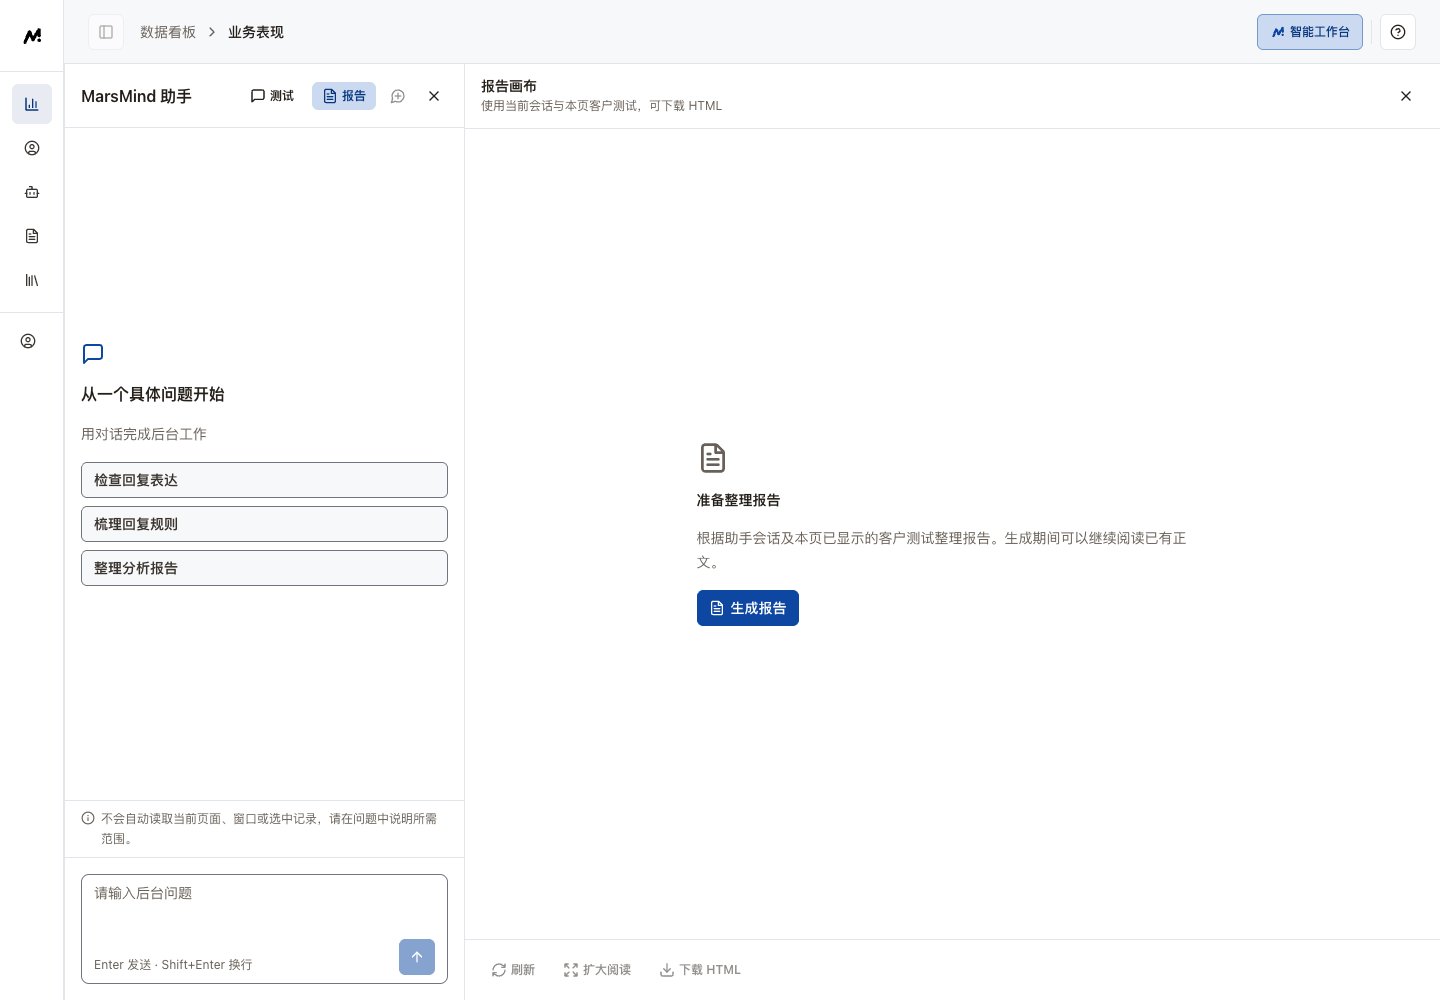Open the help question mark icon

point(1398,32)
